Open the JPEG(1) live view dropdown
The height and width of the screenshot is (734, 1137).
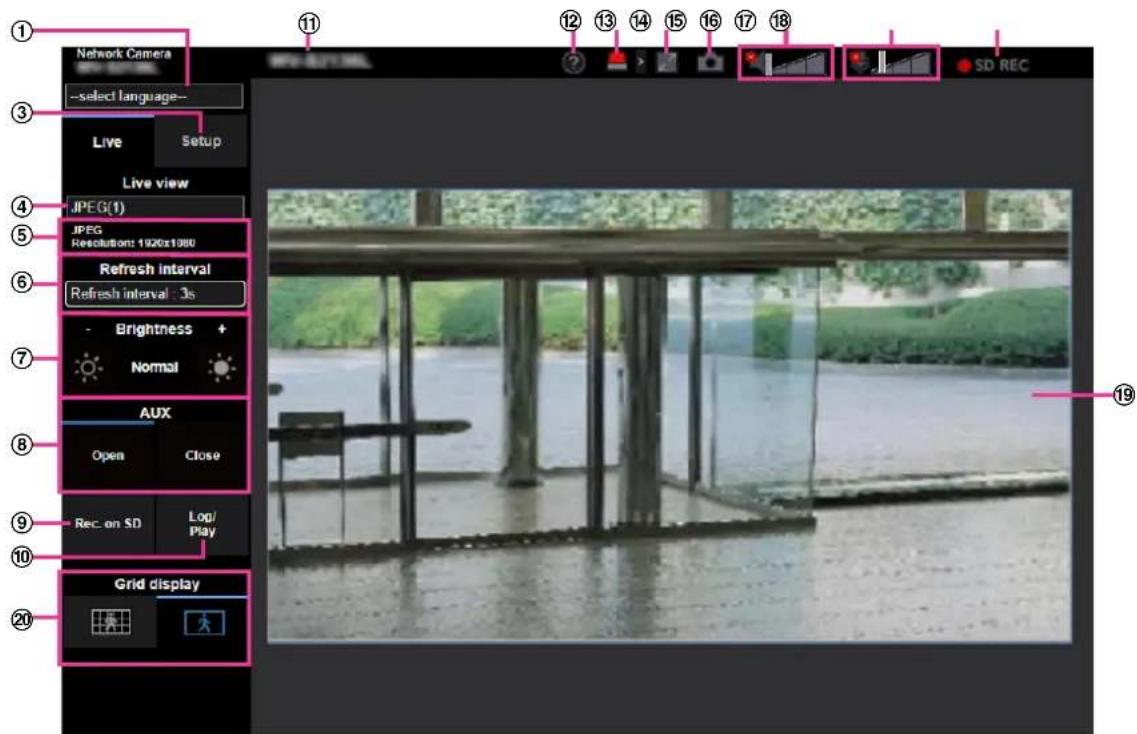tap(154, 207)
